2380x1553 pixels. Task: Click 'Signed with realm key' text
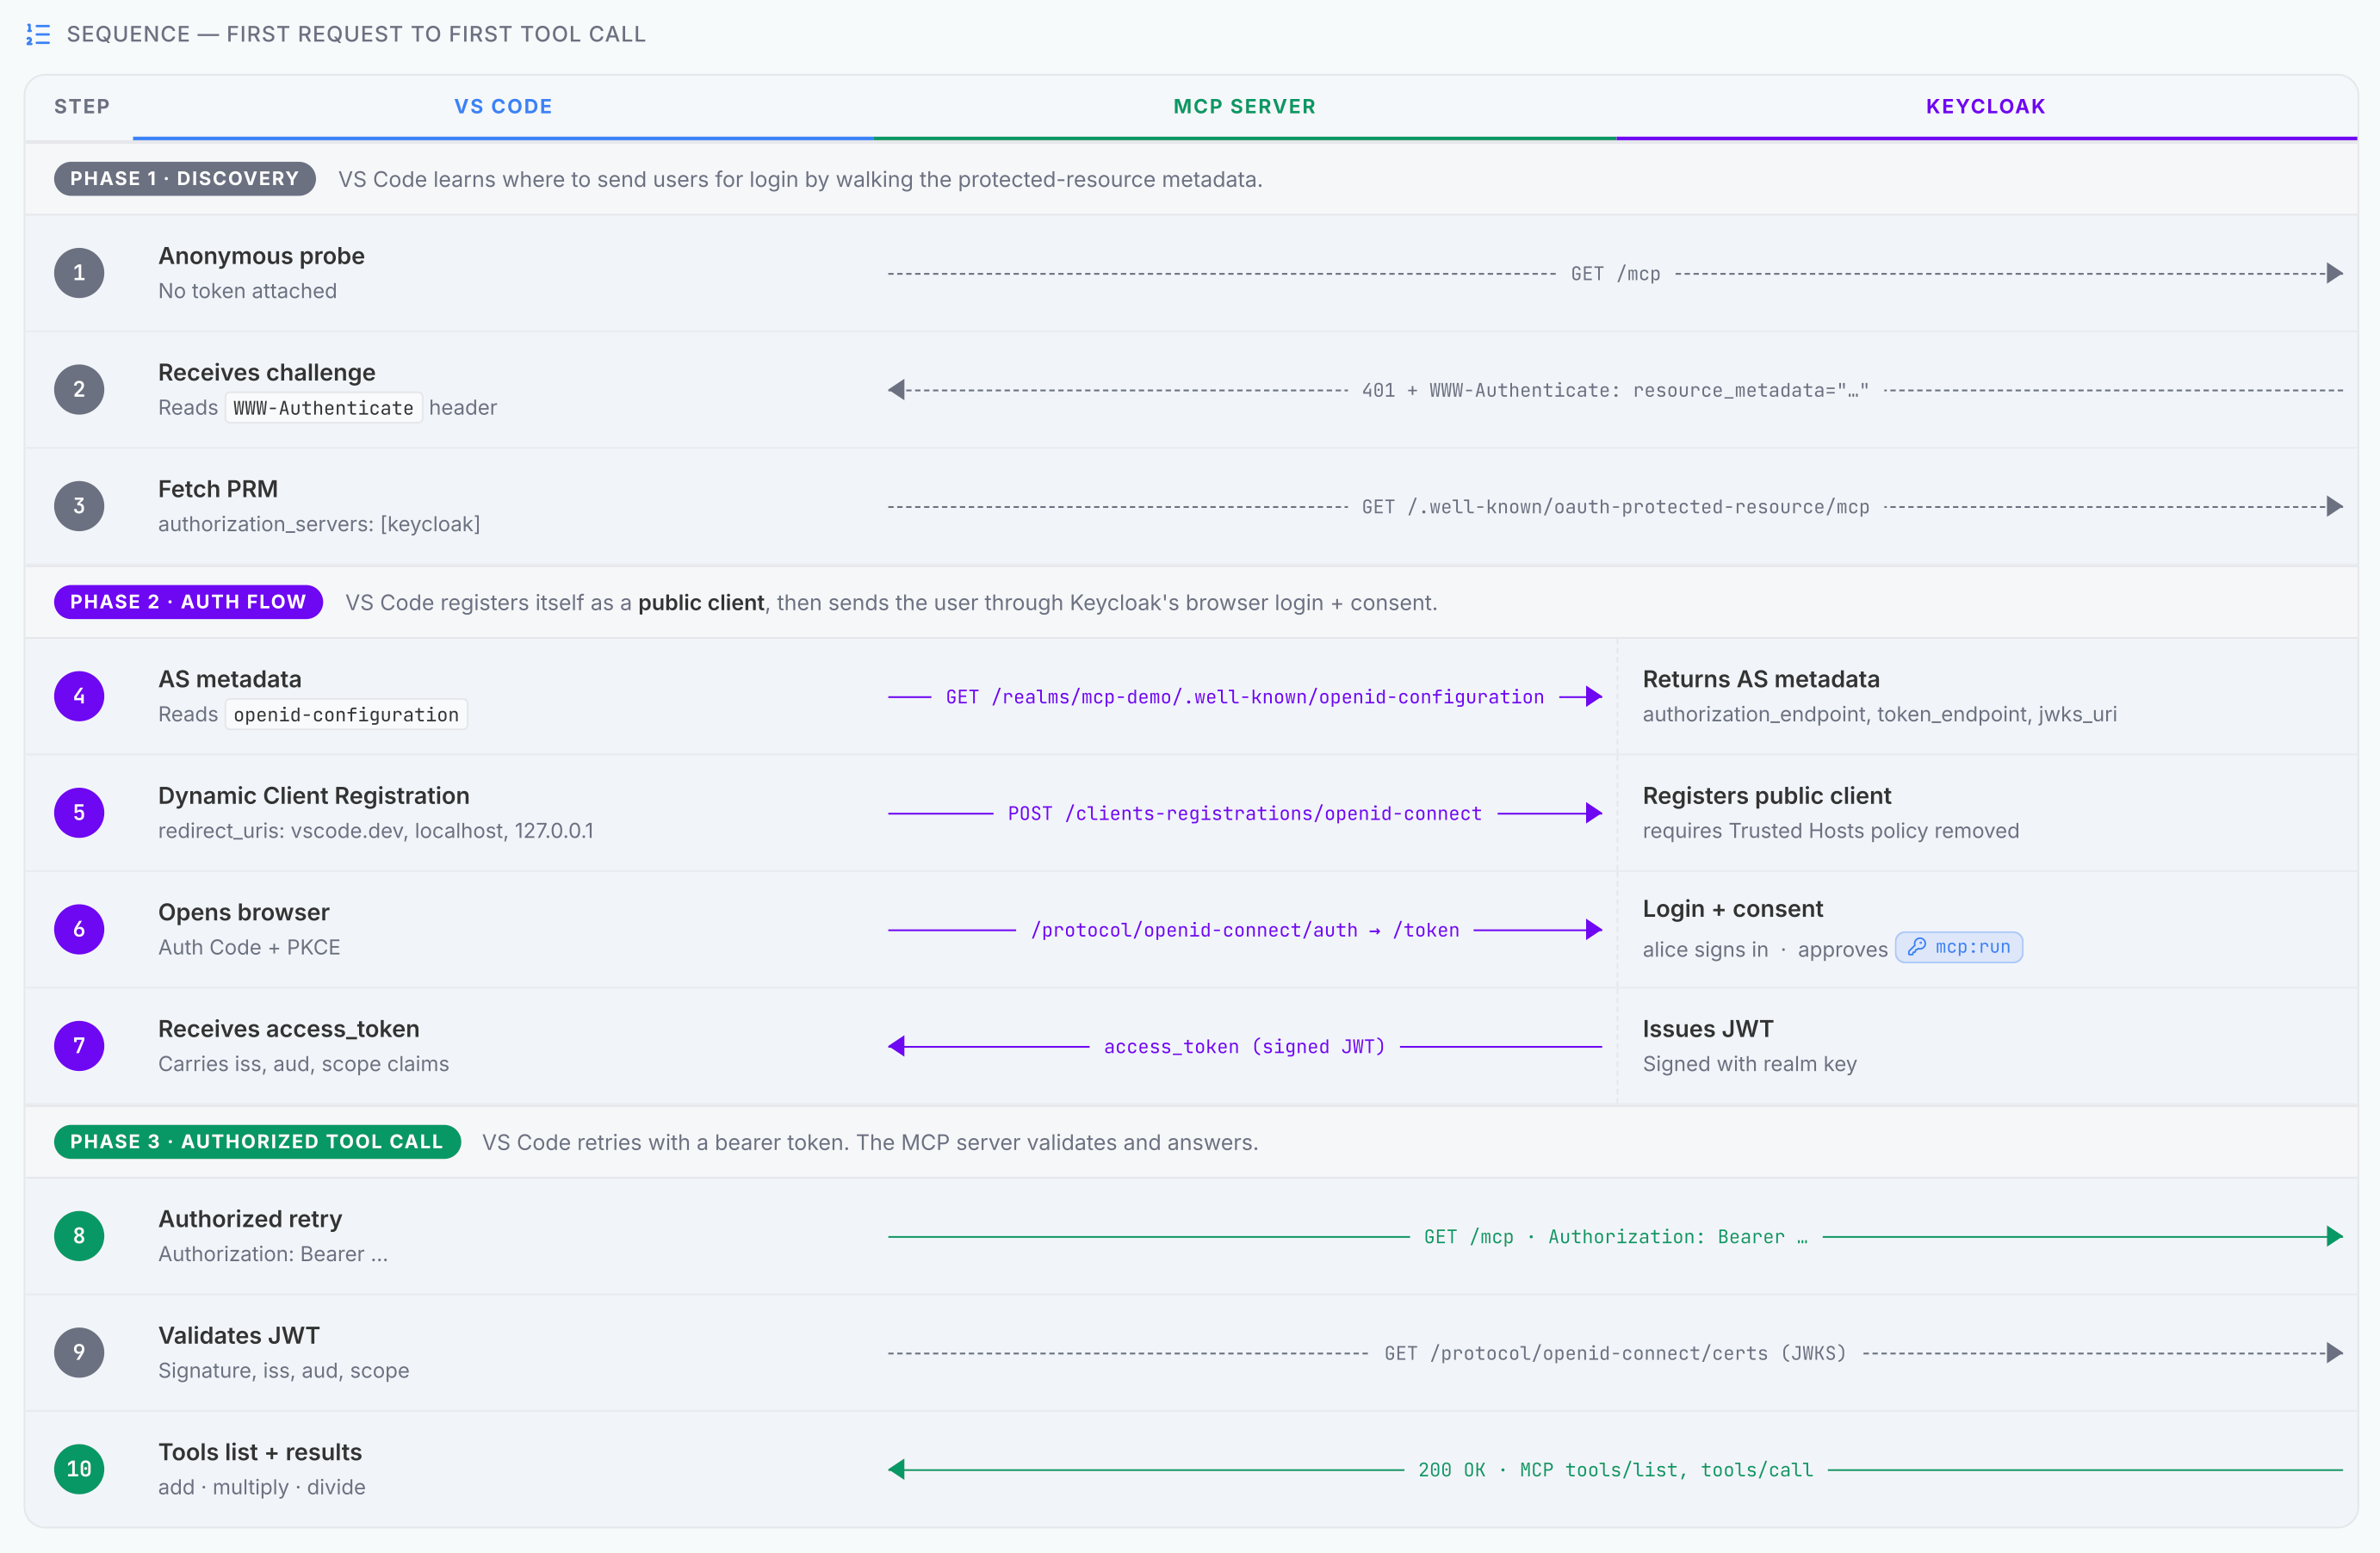(x=1749, y=1063)
